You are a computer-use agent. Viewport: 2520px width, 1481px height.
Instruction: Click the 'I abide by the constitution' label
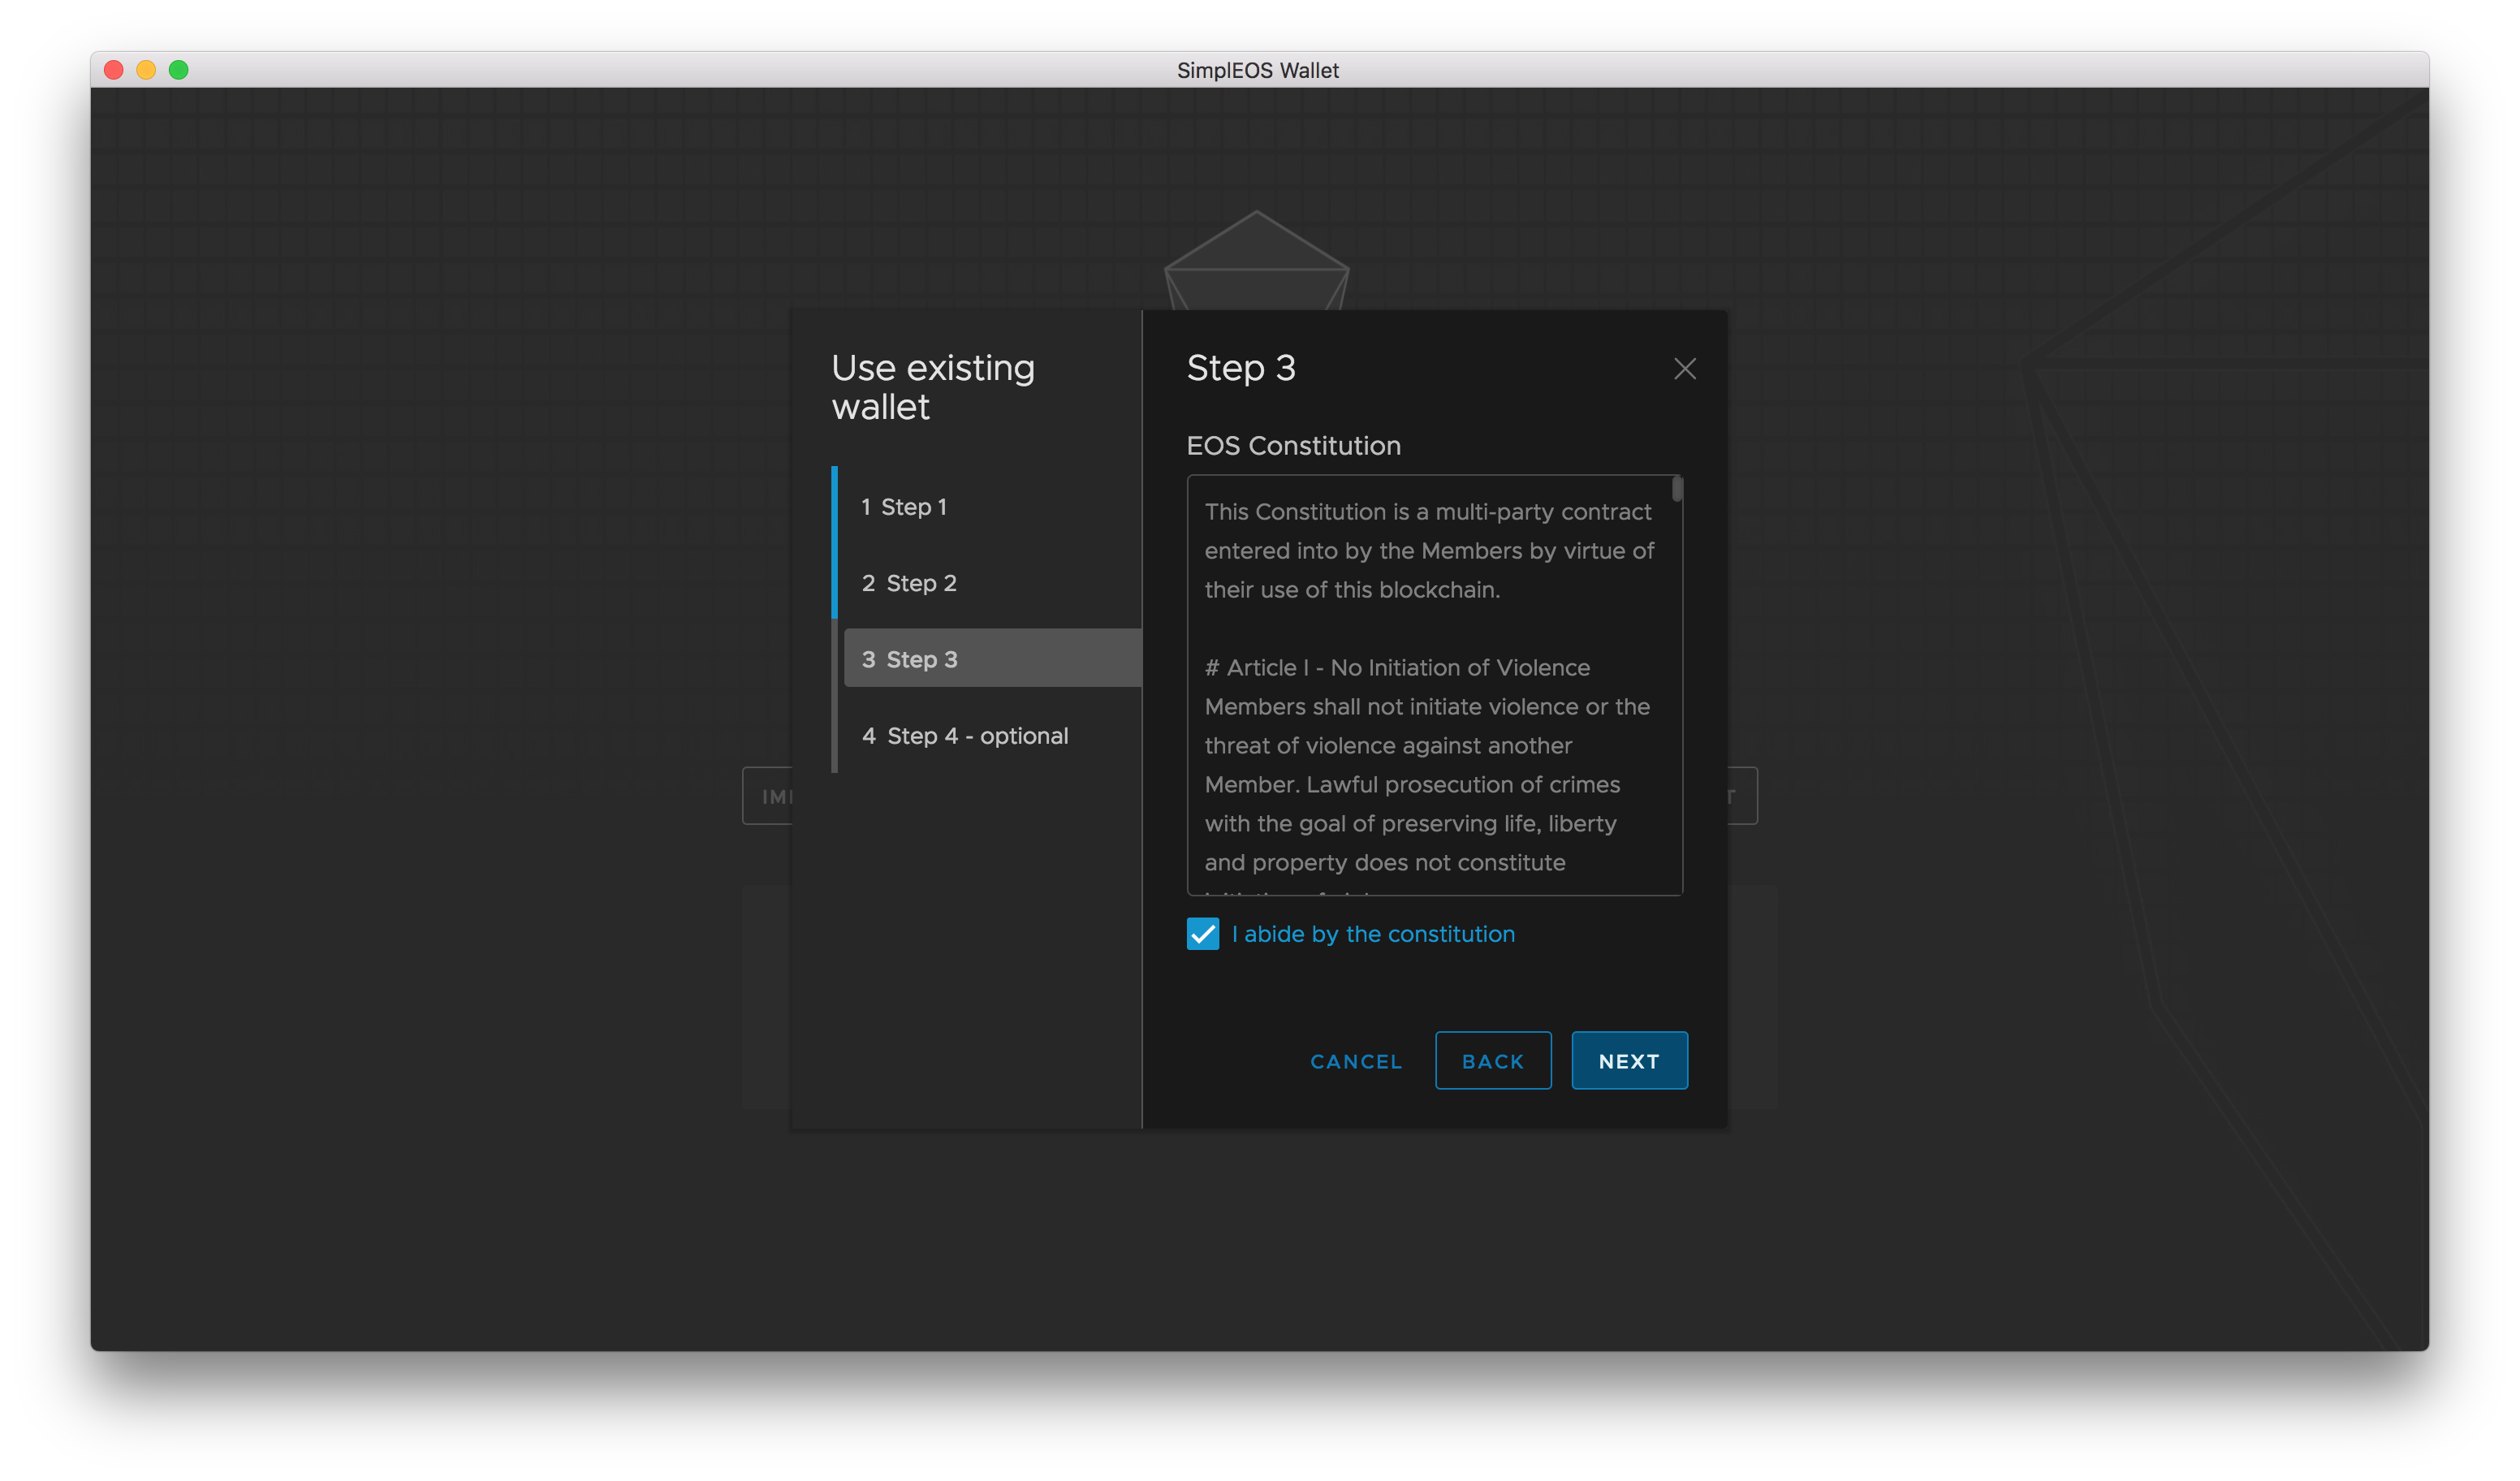click(x=1373, y=934)
